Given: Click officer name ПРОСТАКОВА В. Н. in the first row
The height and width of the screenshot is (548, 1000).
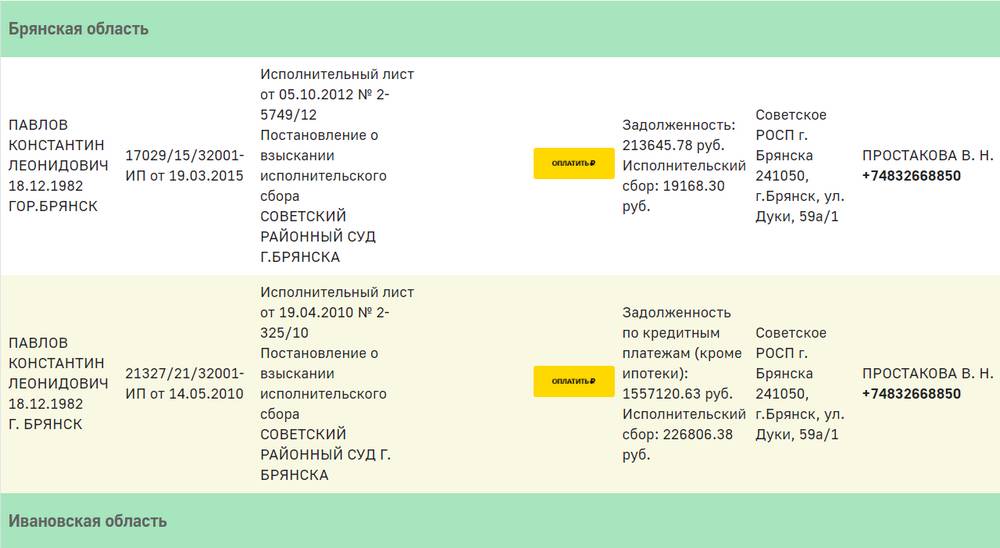Looking at the screenshot, I should 927,155.
